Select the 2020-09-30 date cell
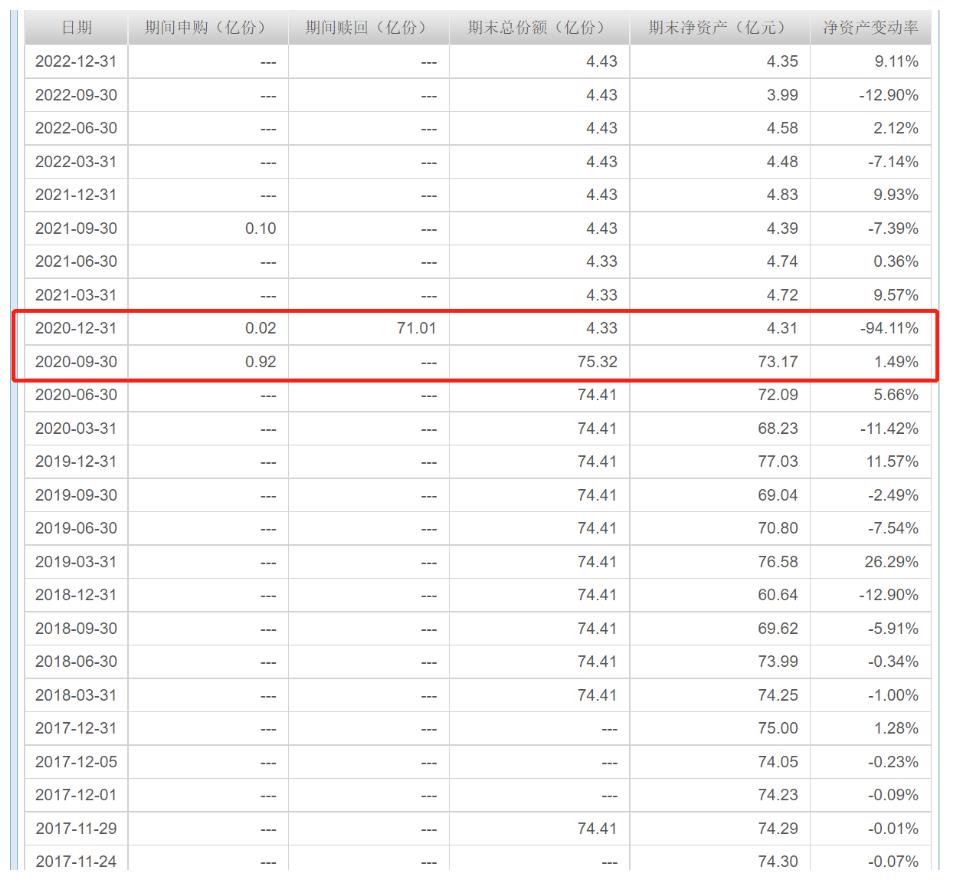Screen dimensions: 978x893 (76, 362)
